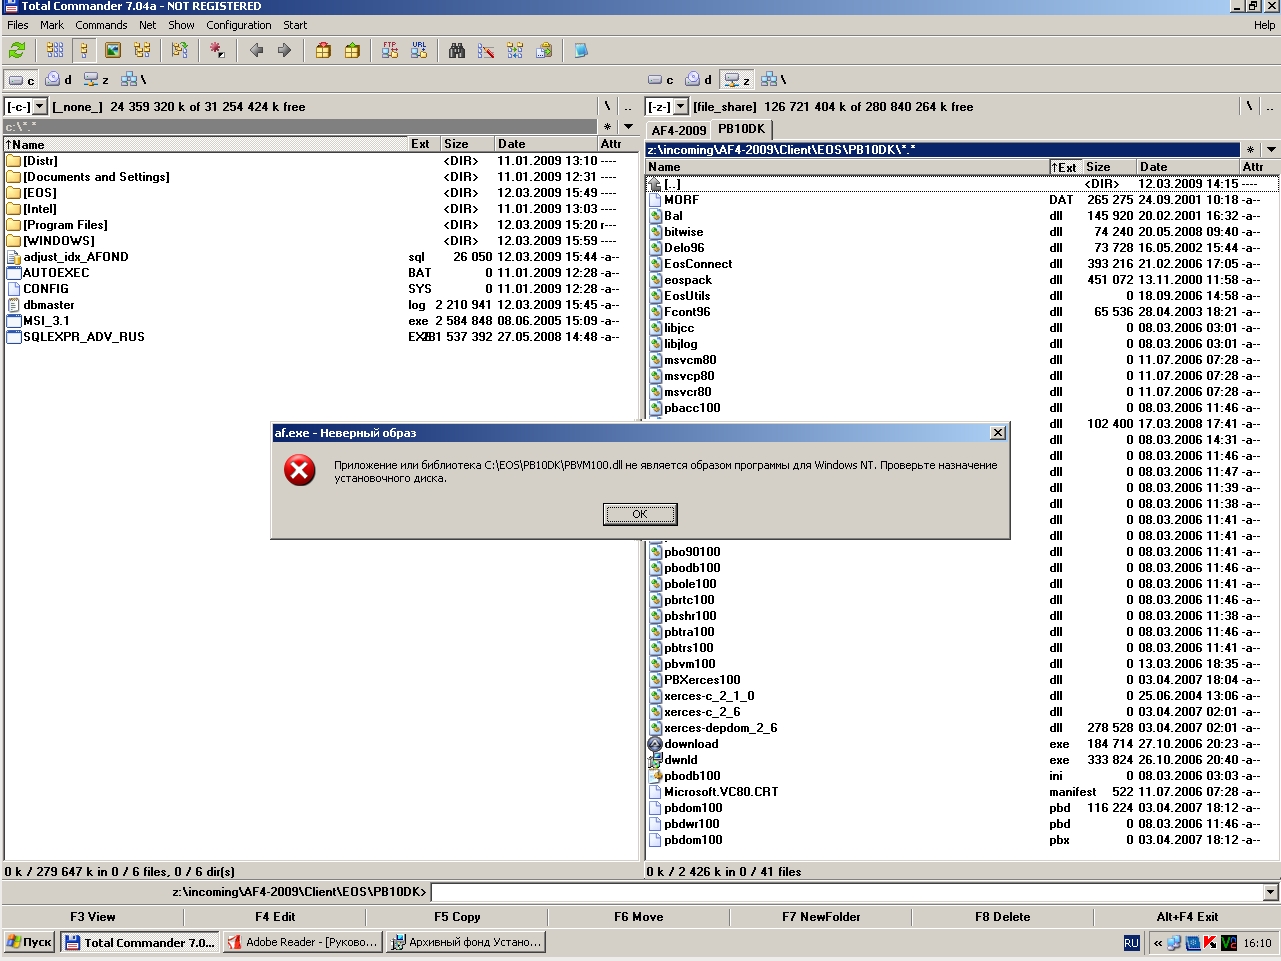Screen dimensions: 1281x961
Task: Click the pack files toolbar icon
Action: (x=323, y=50)
